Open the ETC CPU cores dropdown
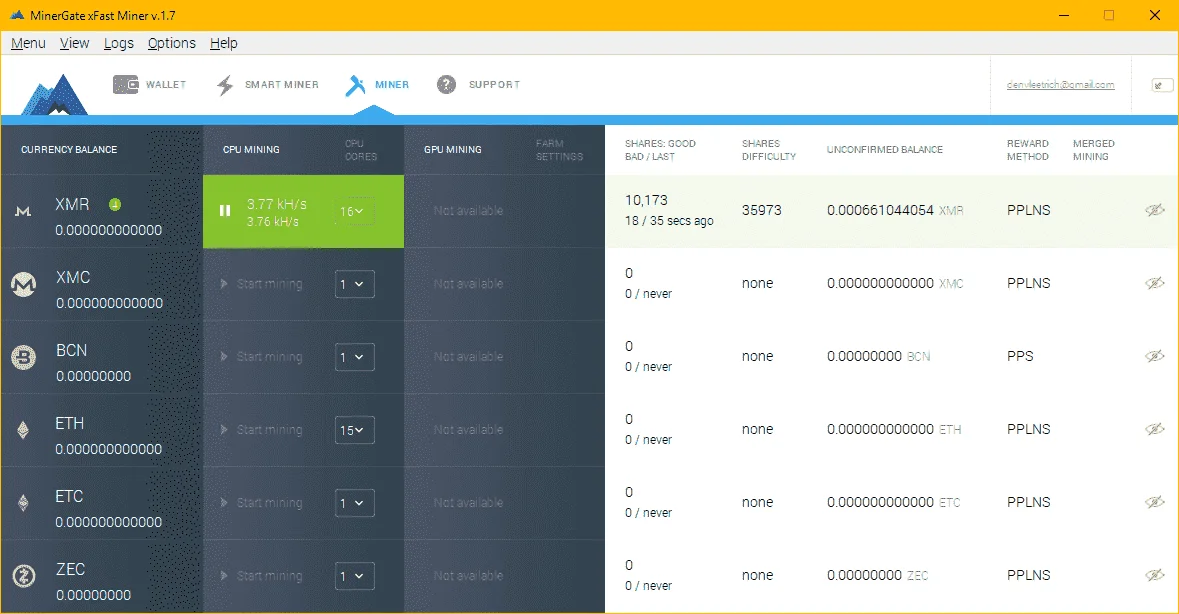This screenshot has height=614, width=1179. coord(354,503)
